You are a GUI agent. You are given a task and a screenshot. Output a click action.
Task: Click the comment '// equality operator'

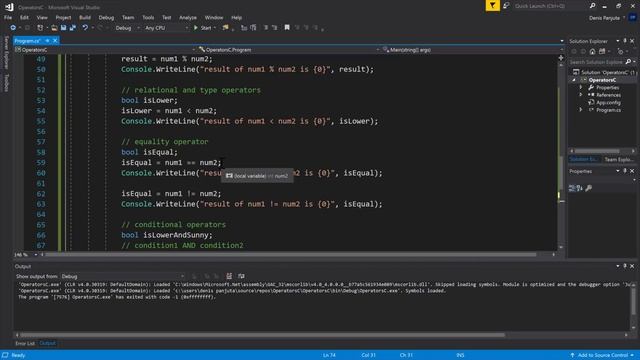pyautogui.click(x=164, y=142)
